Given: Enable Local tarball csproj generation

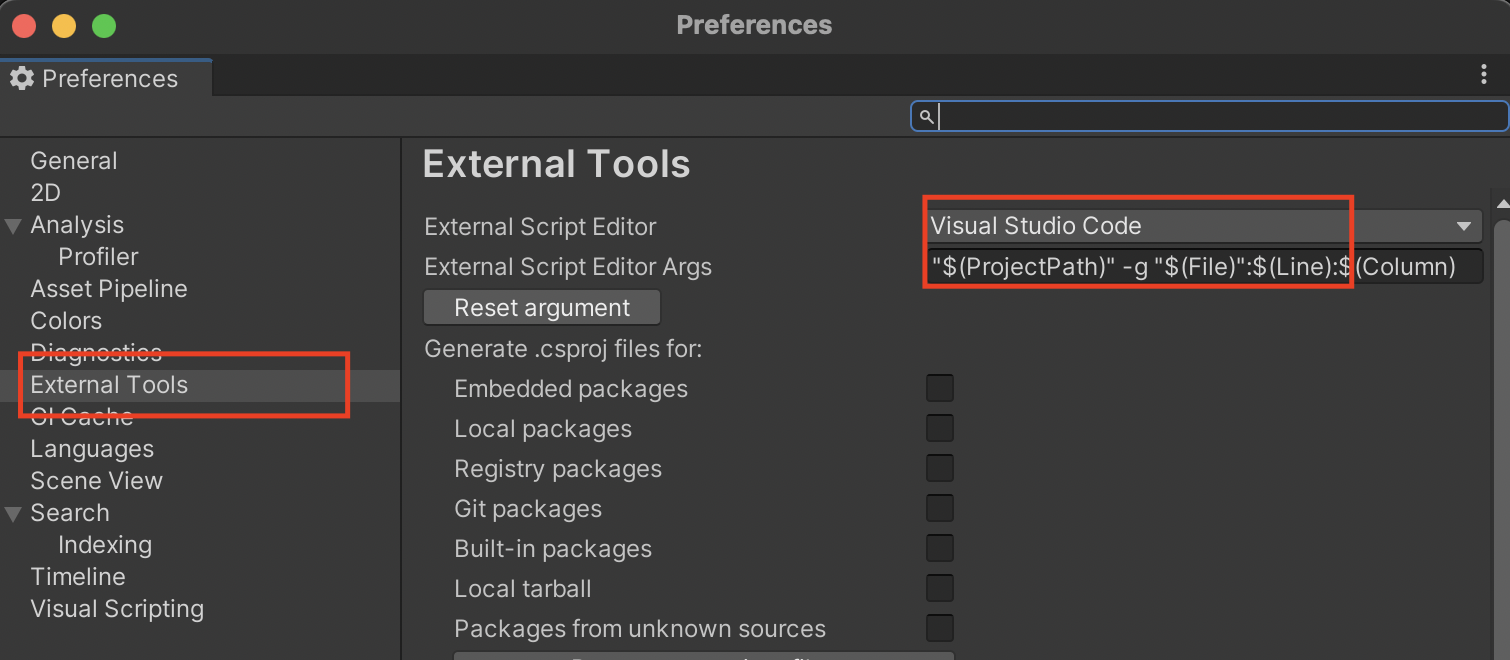Looking at the screenshot, I should (x=940, y=588).
